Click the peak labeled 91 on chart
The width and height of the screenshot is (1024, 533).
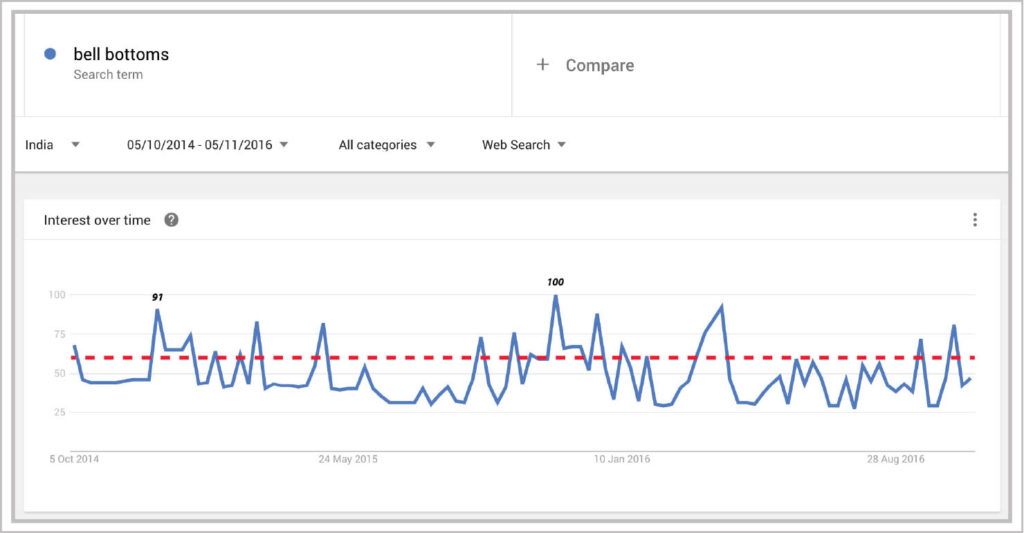coord(157,310)
